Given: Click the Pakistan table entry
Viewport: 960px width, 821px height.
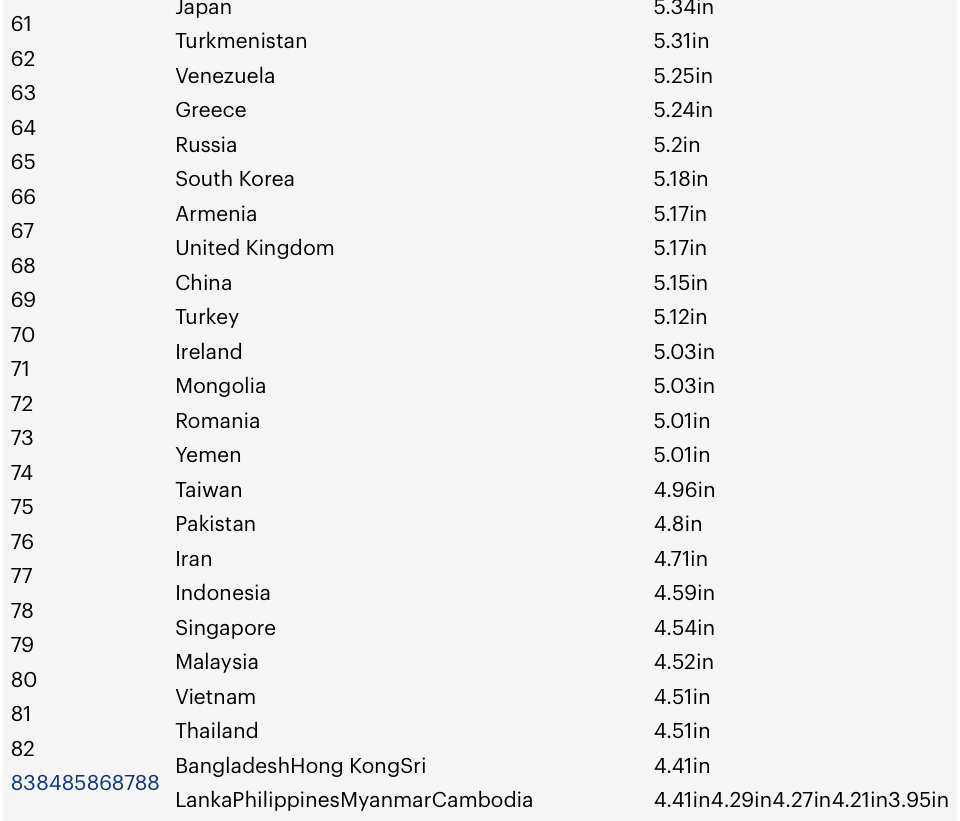Looking at the screenshot, I should tap(215, 524).
